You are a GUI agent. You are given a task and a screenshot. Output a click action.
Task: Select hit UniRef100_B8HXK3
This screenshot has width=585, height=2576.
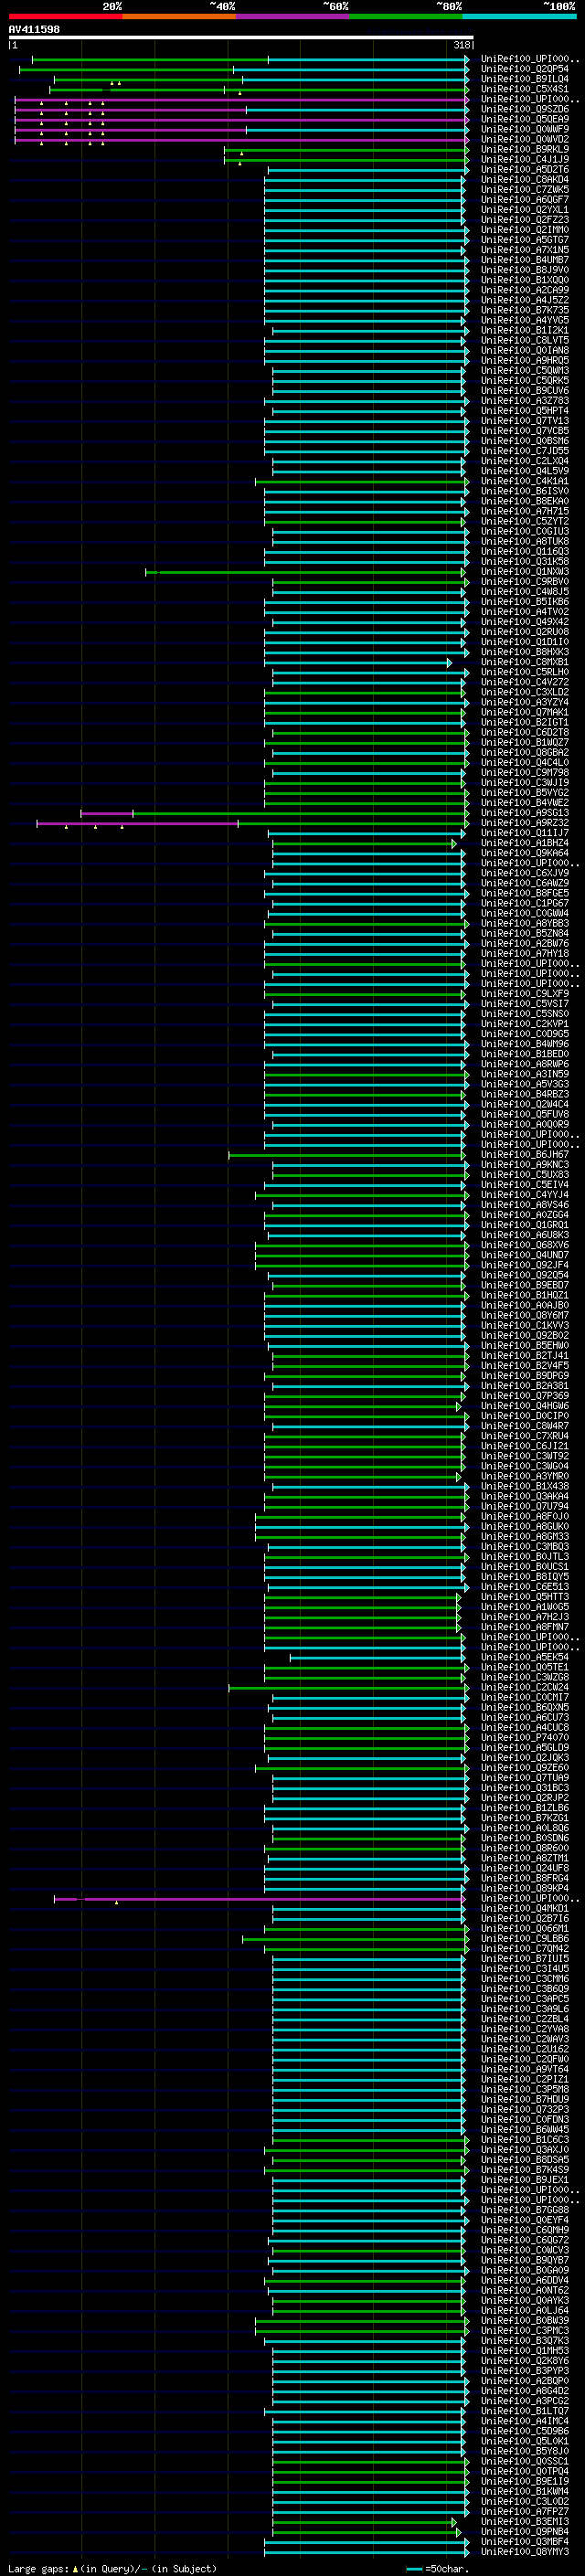click(x=524, y=651)
